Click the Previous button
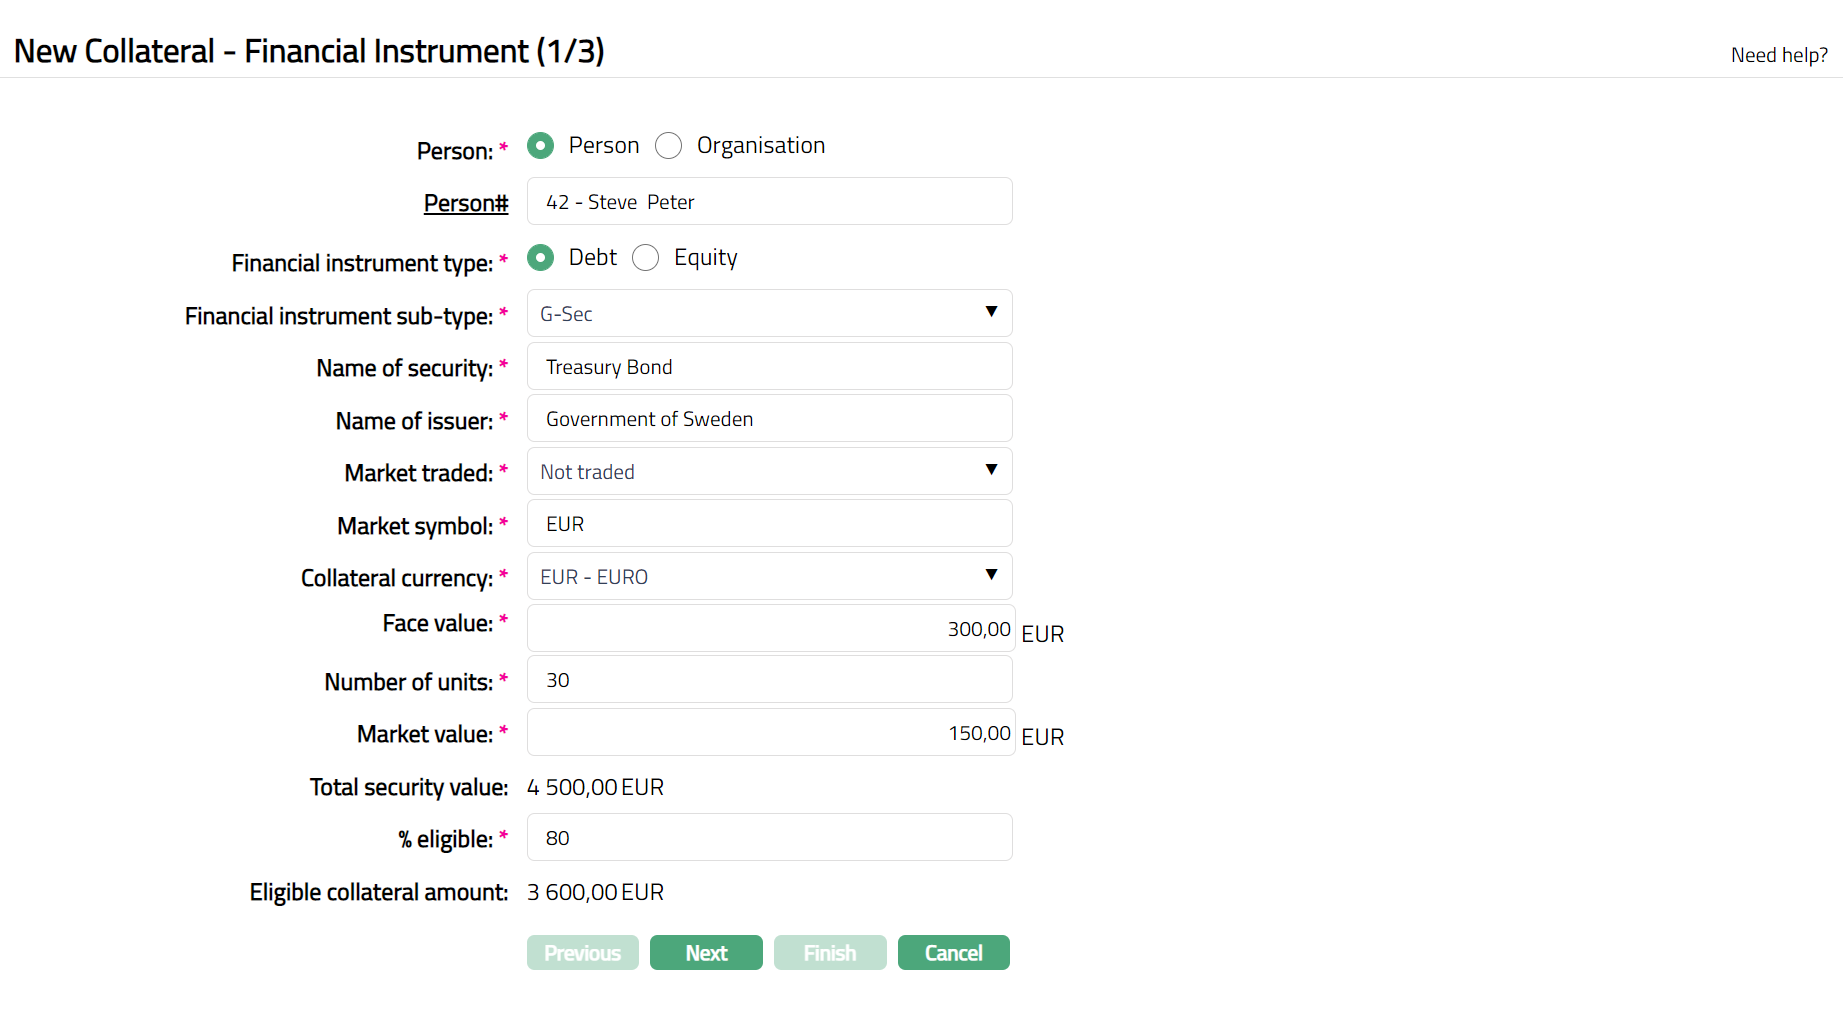Image resolution: width=1843 pixels, height=1031 pixels. click(x=582, y=953)
